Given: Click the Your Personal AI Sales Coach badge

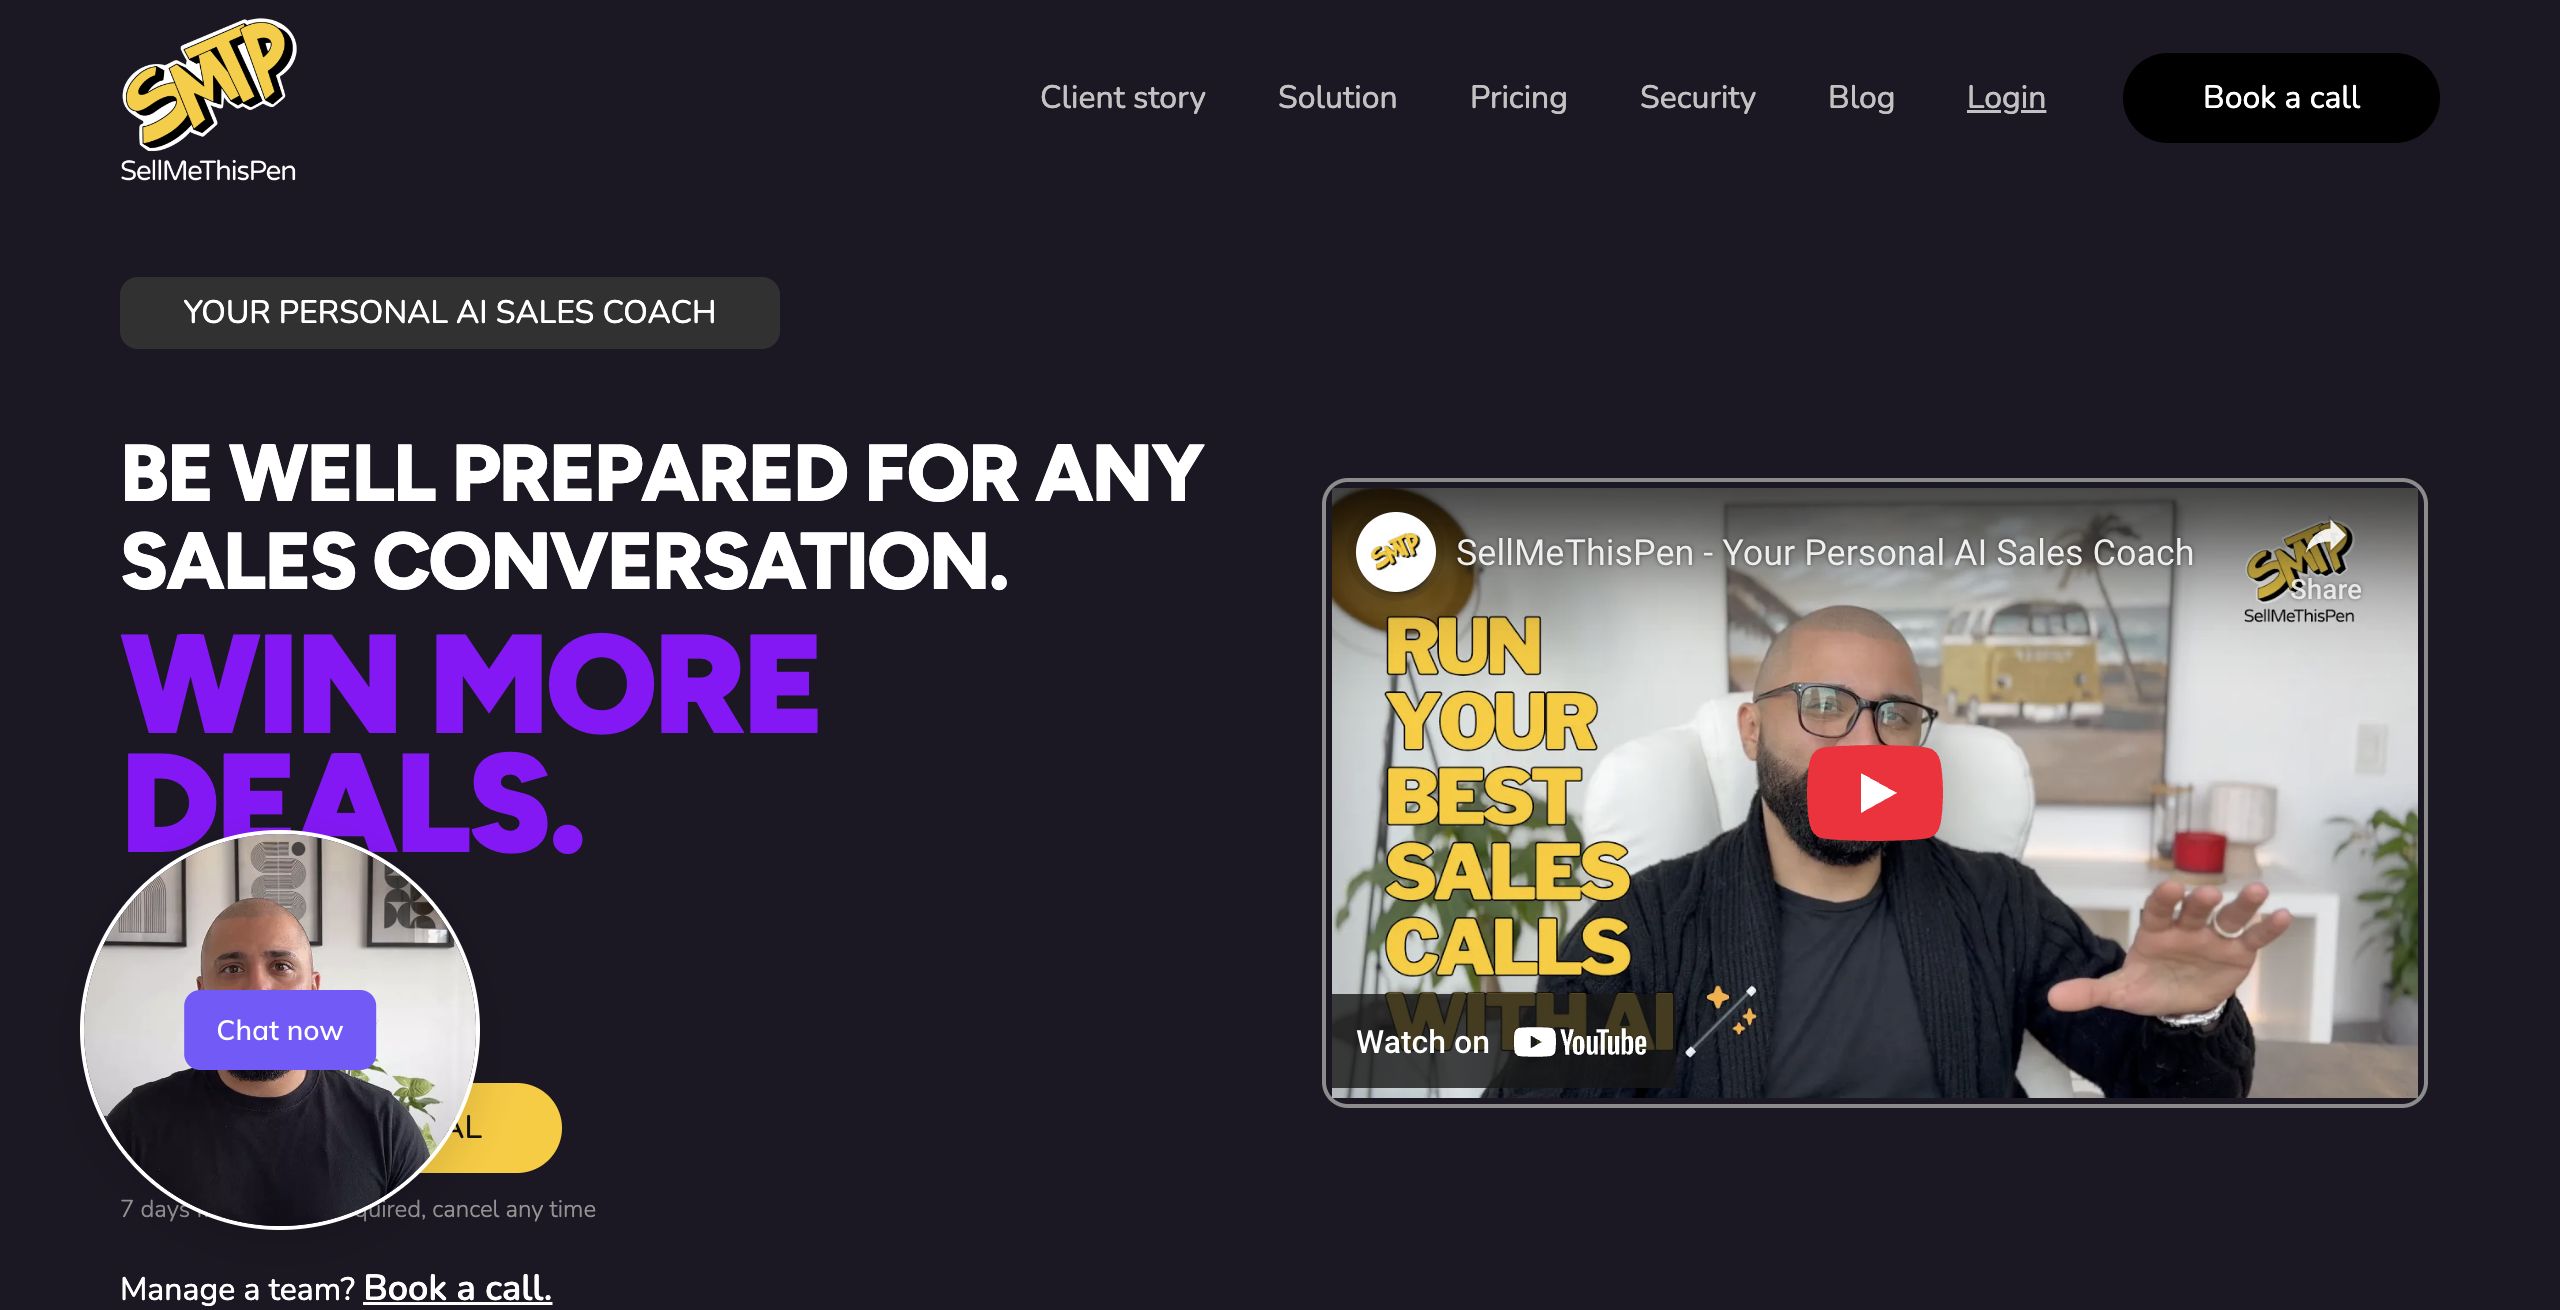Looking at the screenshot, I should [450, 312].
